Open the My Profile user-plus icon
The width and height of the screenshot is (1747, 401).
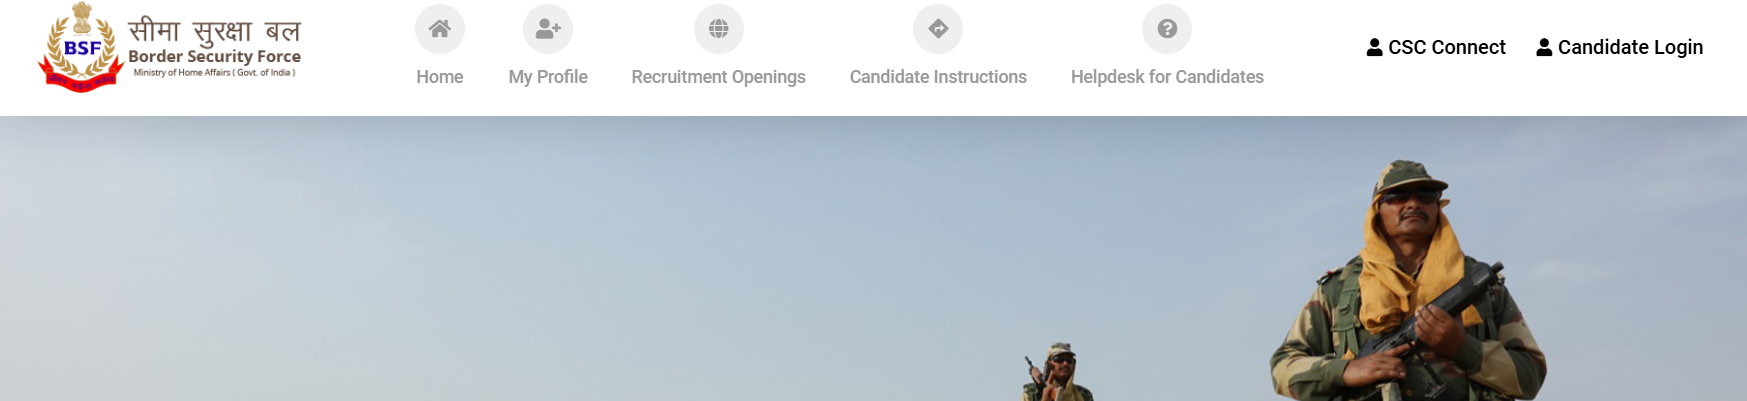548,29
